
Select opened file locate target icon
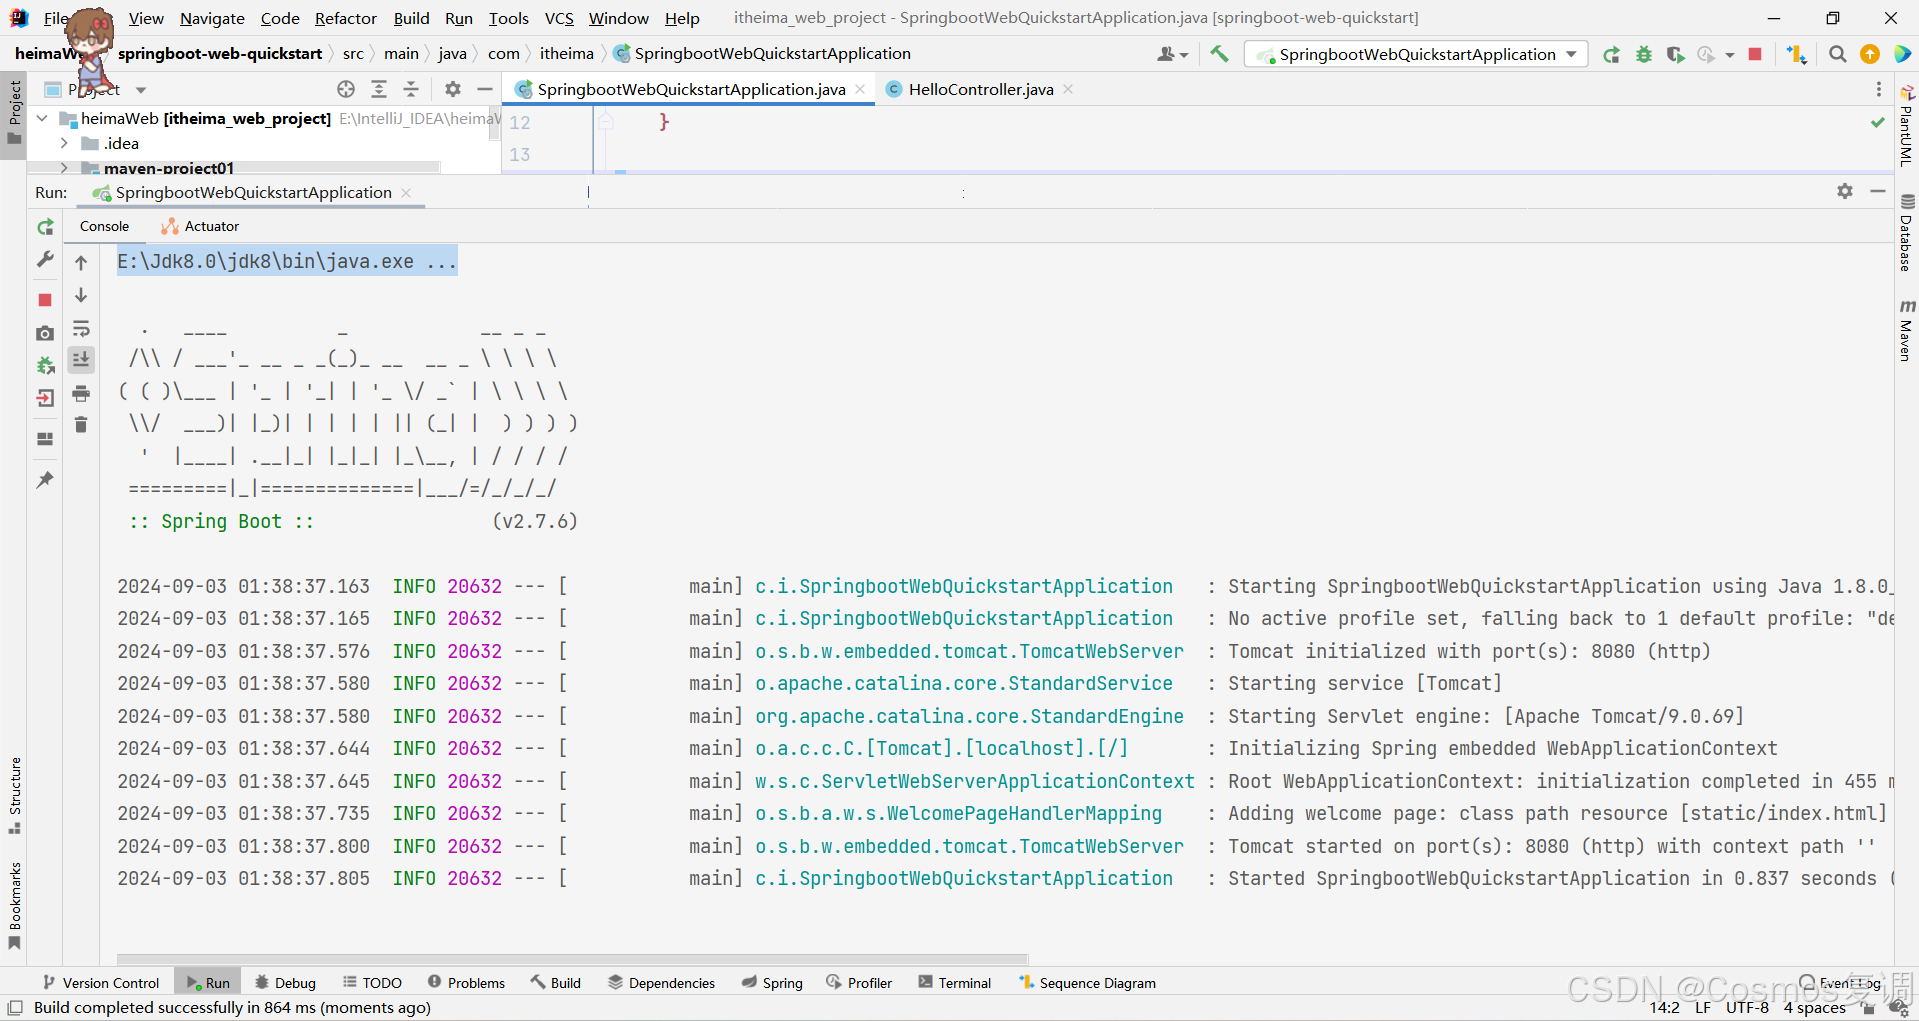click(346, 89)
